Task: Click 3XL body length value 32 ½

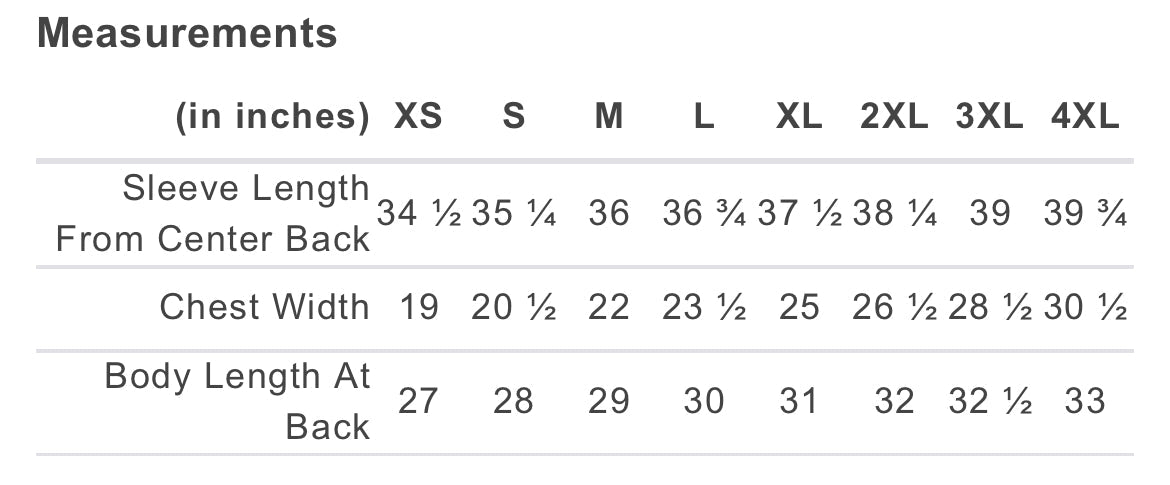Action: coord(990,402)
